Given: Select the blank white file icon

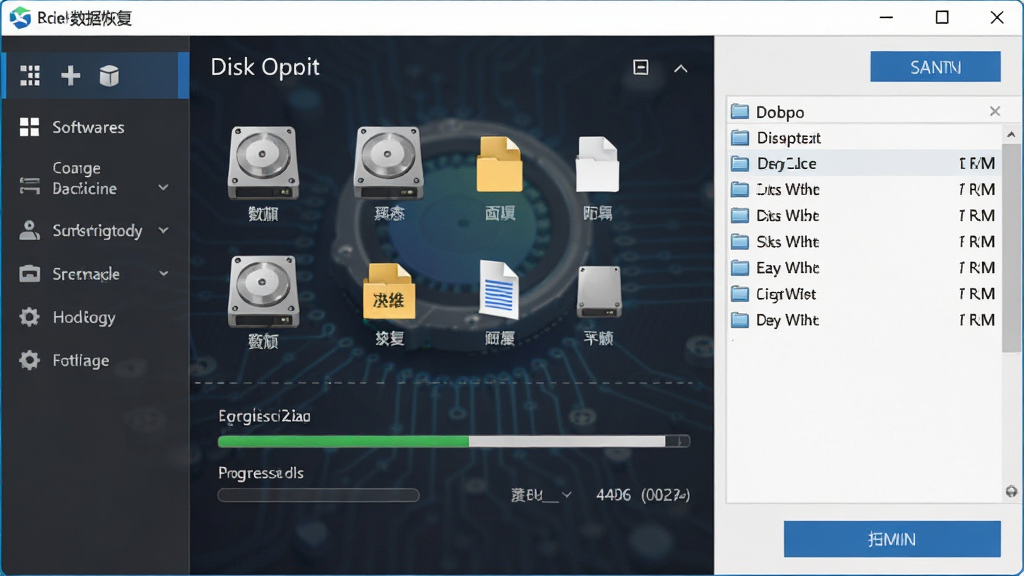Looking at the screenshot, I should pos(598,164).
